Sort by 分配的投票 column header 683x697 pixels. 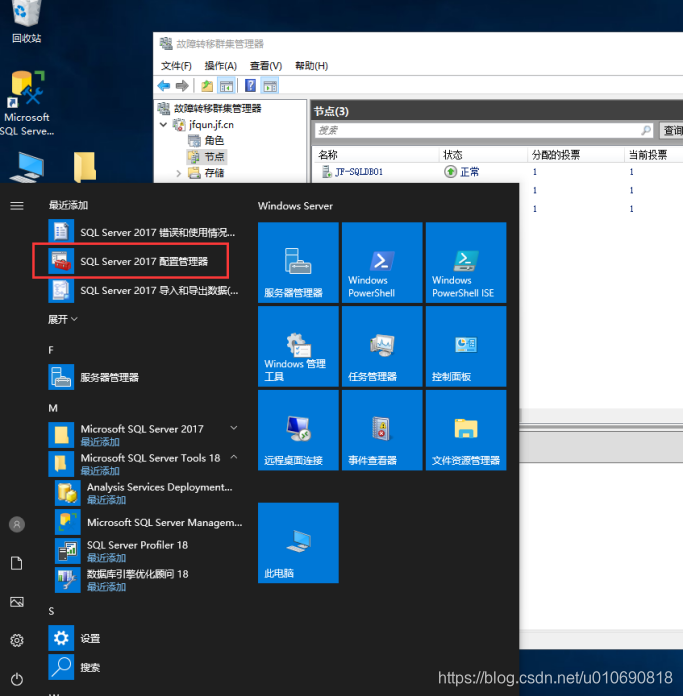click(x=556, y=155)
